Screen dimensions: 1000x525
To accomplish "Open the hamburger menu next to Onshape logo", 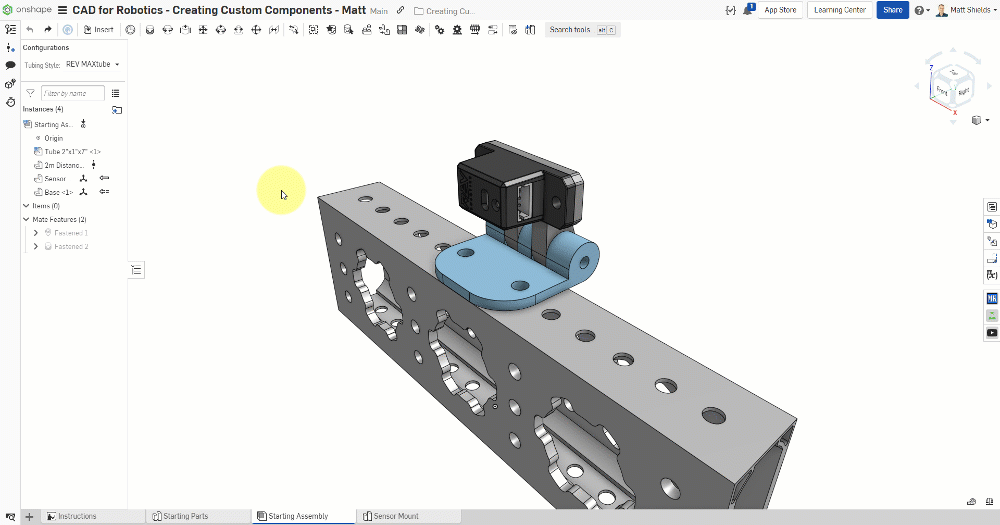I will point(63,10).
